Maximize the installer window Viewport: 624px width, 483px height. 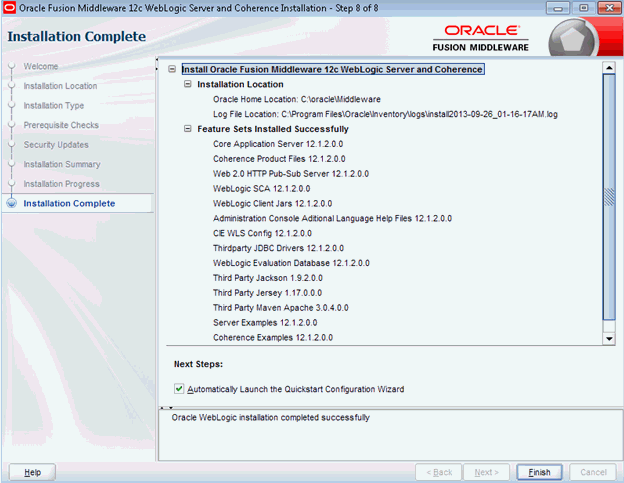[x=584, y=8]
